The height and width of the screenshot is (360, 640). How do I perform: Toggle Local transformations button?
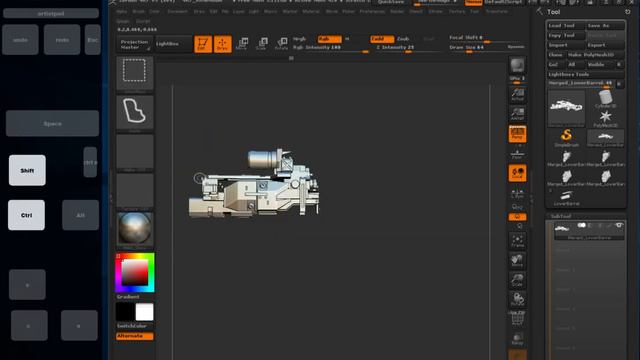tap(517, 173)
